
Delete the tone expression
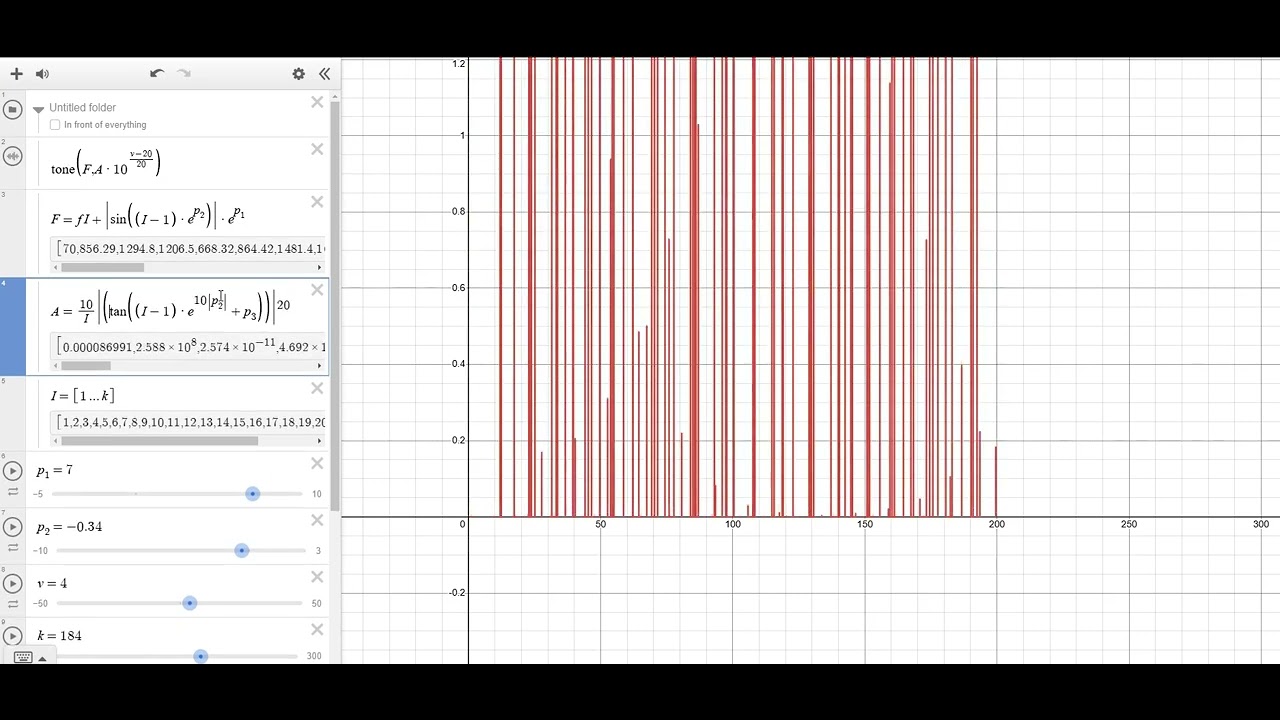[x=317, y=149]
